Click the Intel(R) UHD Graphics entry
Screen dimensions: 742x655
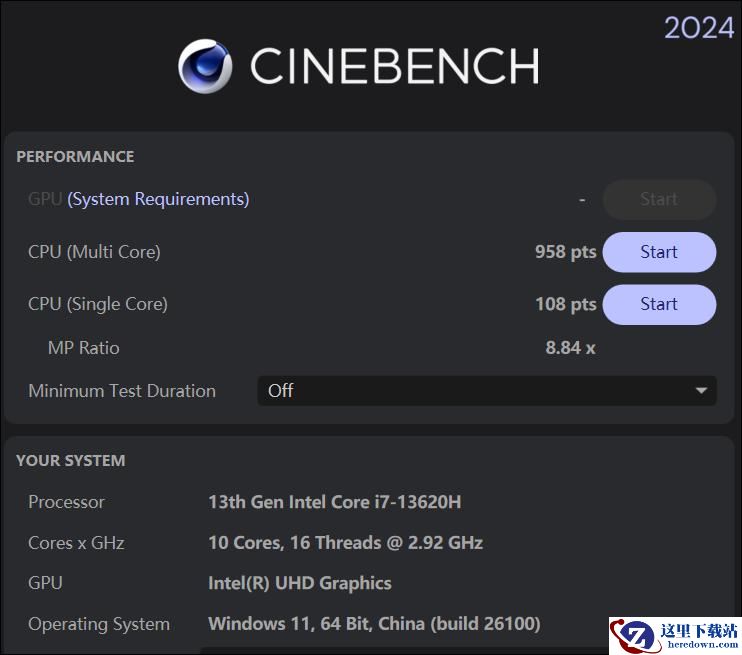coord(300,583)
